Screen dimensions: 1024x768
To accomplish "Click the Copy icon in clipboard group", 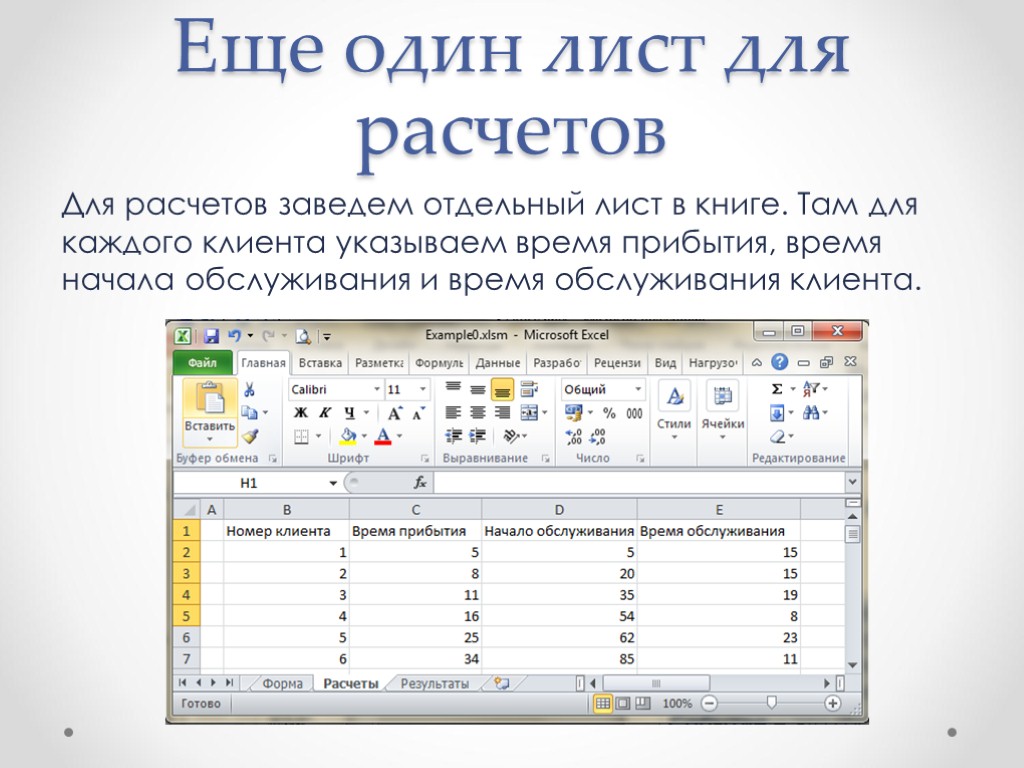I will pos(249,412).
